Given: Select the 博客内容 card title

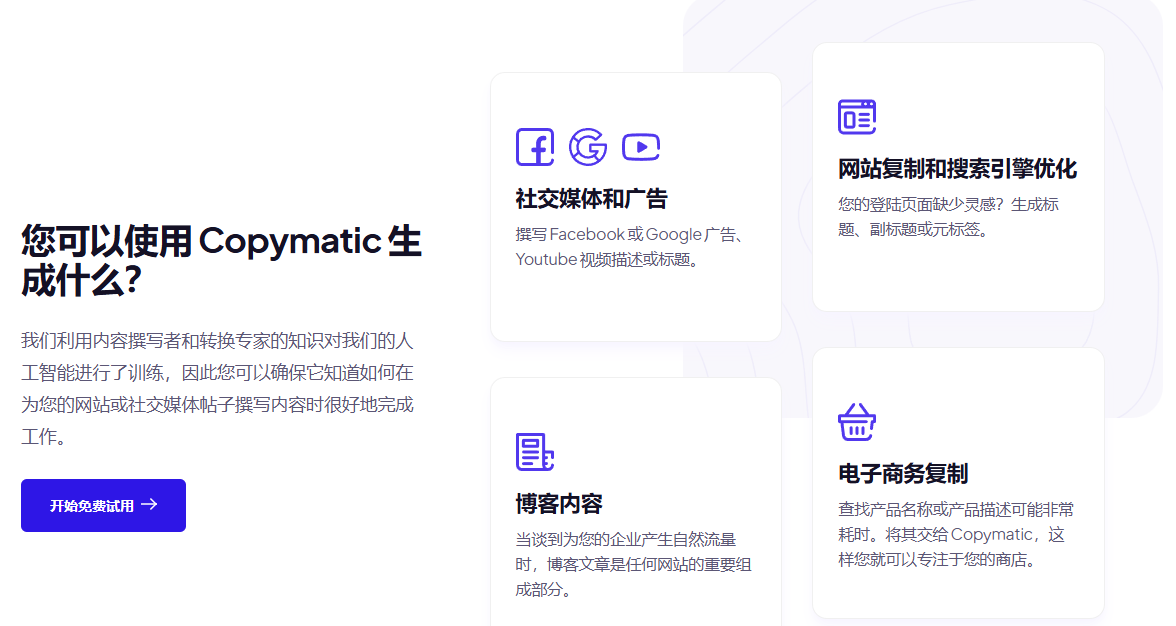Looking at the screenshot, I should pyautogui.click(x=559, y=504).
